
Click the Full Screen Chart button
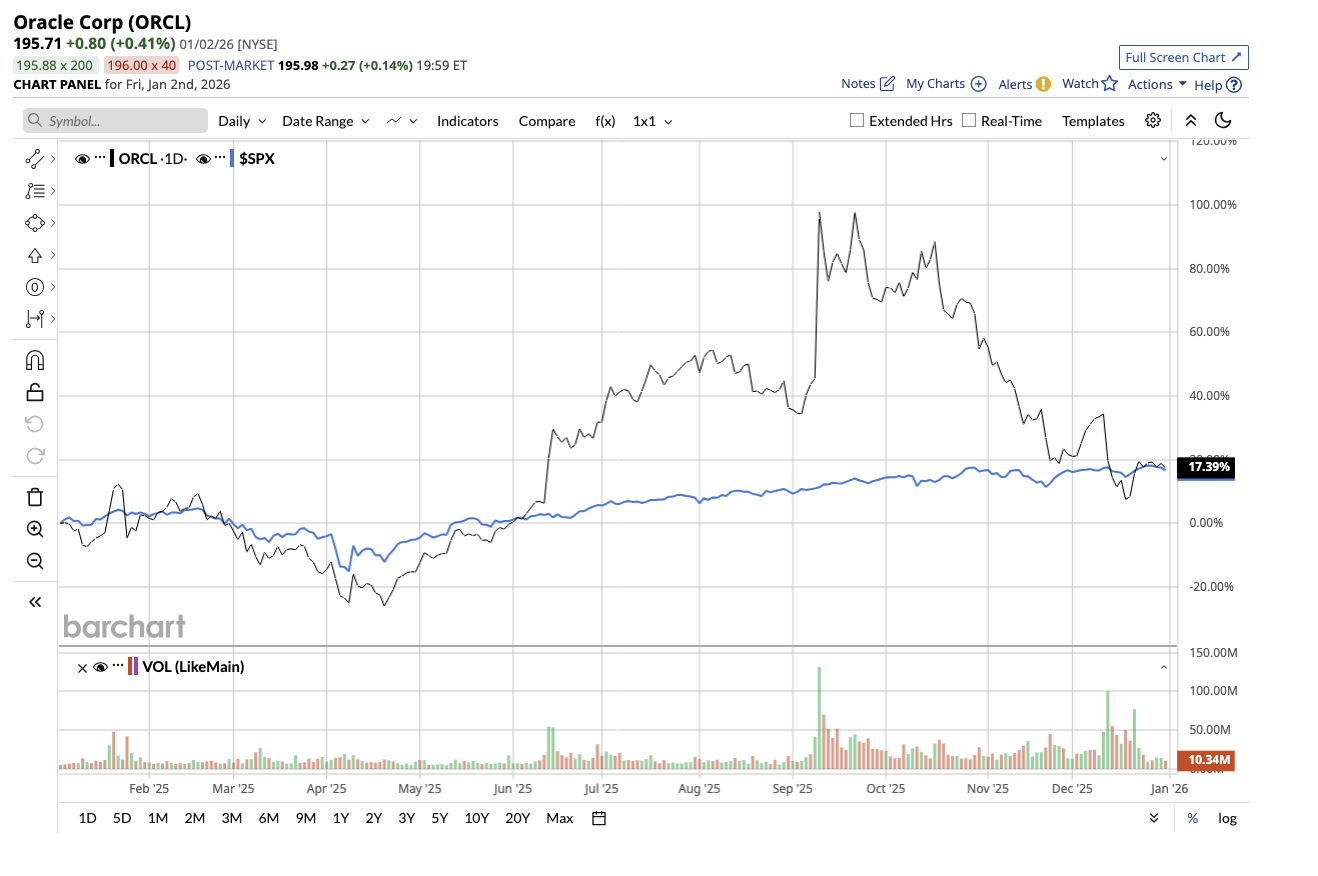coord(1184,57)
